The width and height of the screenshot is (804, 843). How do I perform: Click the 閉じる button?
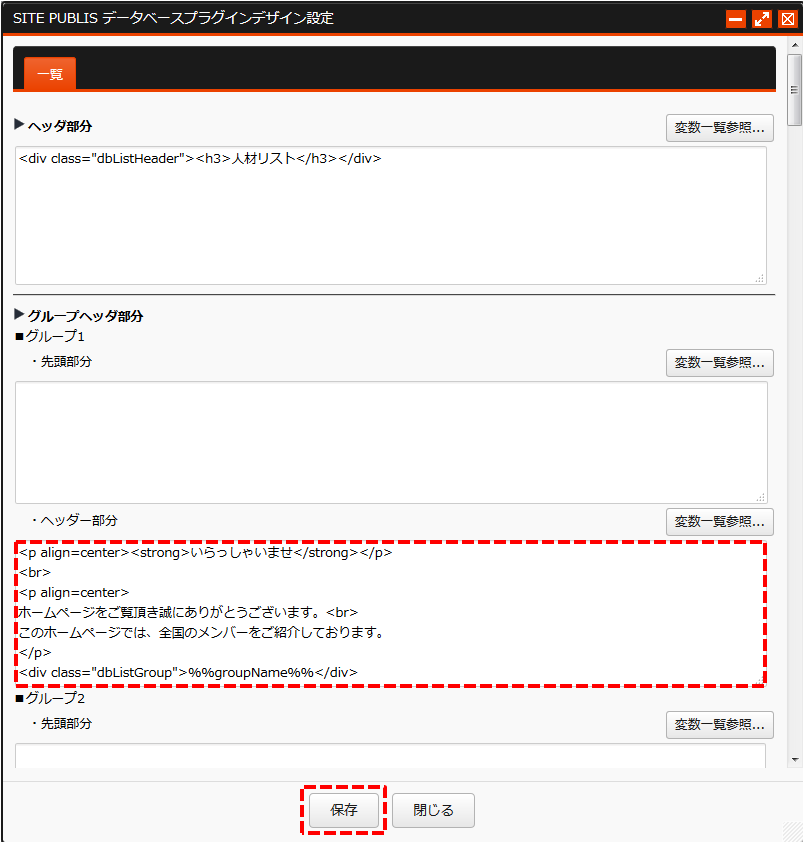click(x=433, y=810)
